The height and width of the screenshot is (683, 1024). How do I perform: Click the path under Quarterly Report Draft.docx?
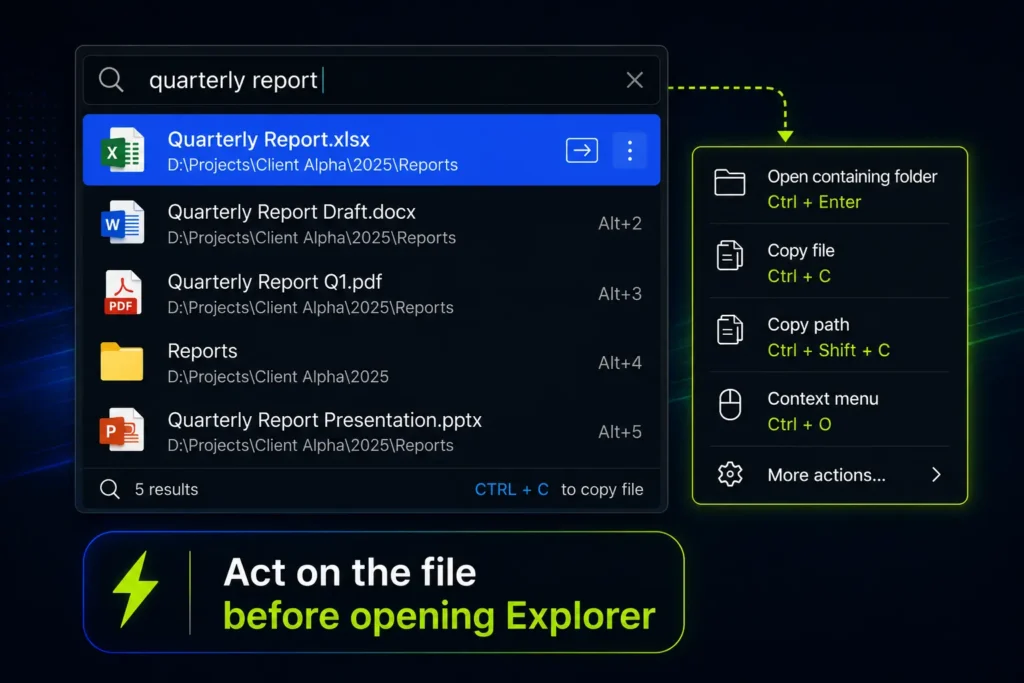[x=312, y=238]
